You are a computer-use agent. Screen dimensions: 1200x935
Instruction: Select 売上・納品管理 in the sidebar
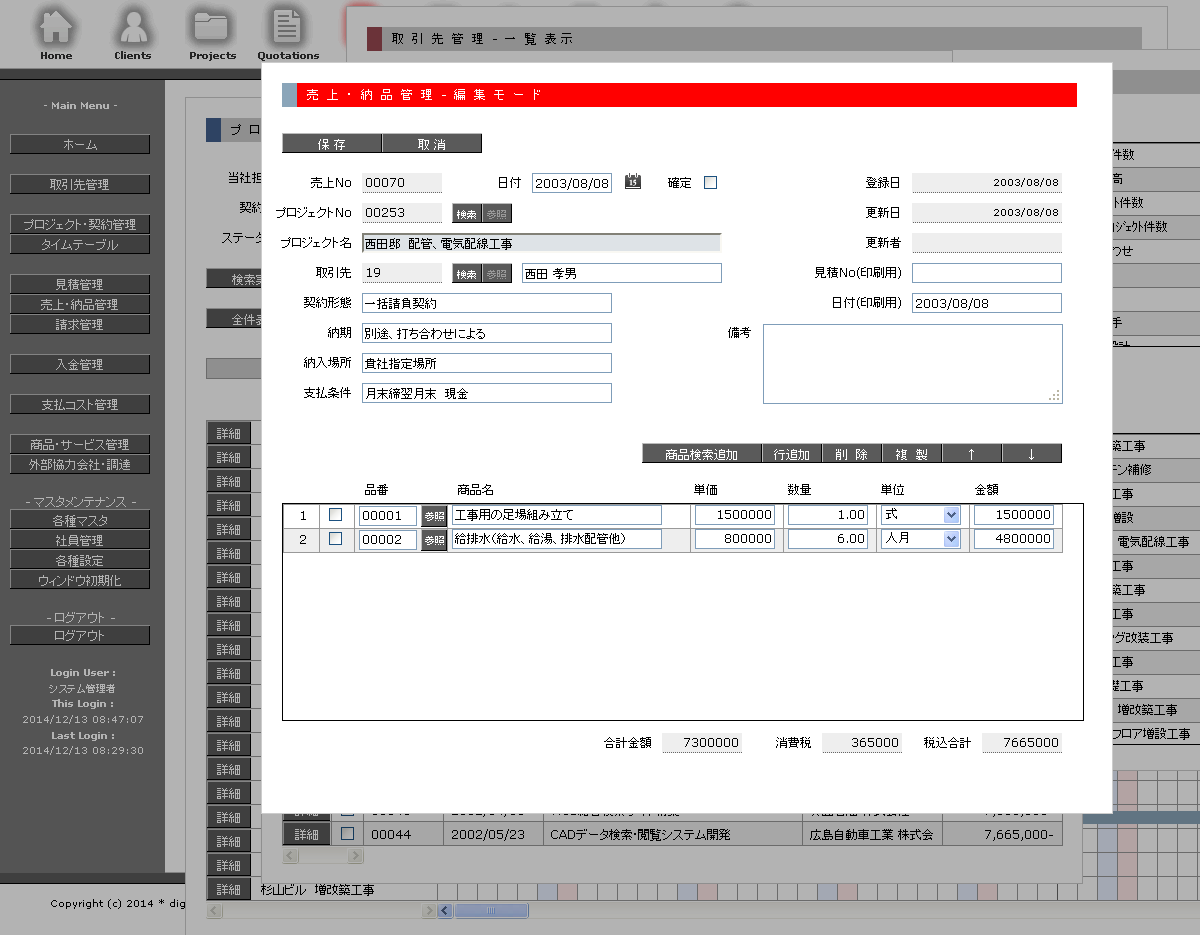click(x=80, y=305)
